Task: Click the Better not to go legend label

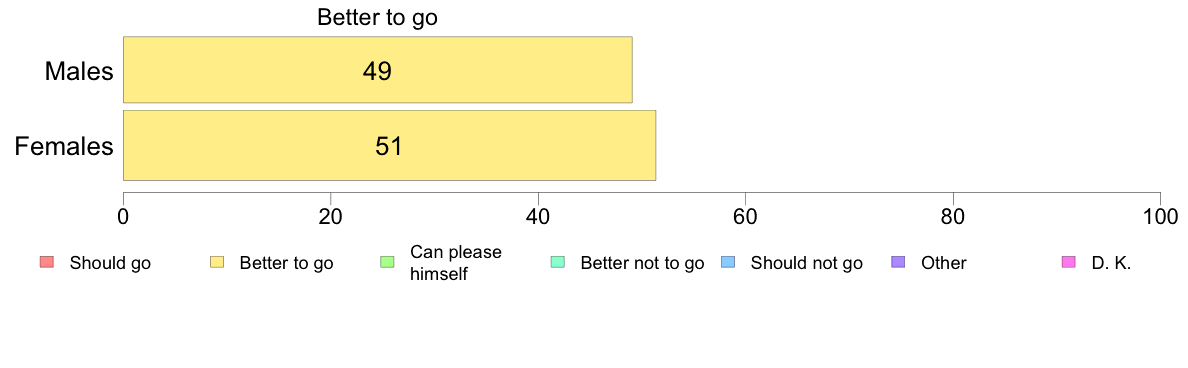Action: coord(642,264)
